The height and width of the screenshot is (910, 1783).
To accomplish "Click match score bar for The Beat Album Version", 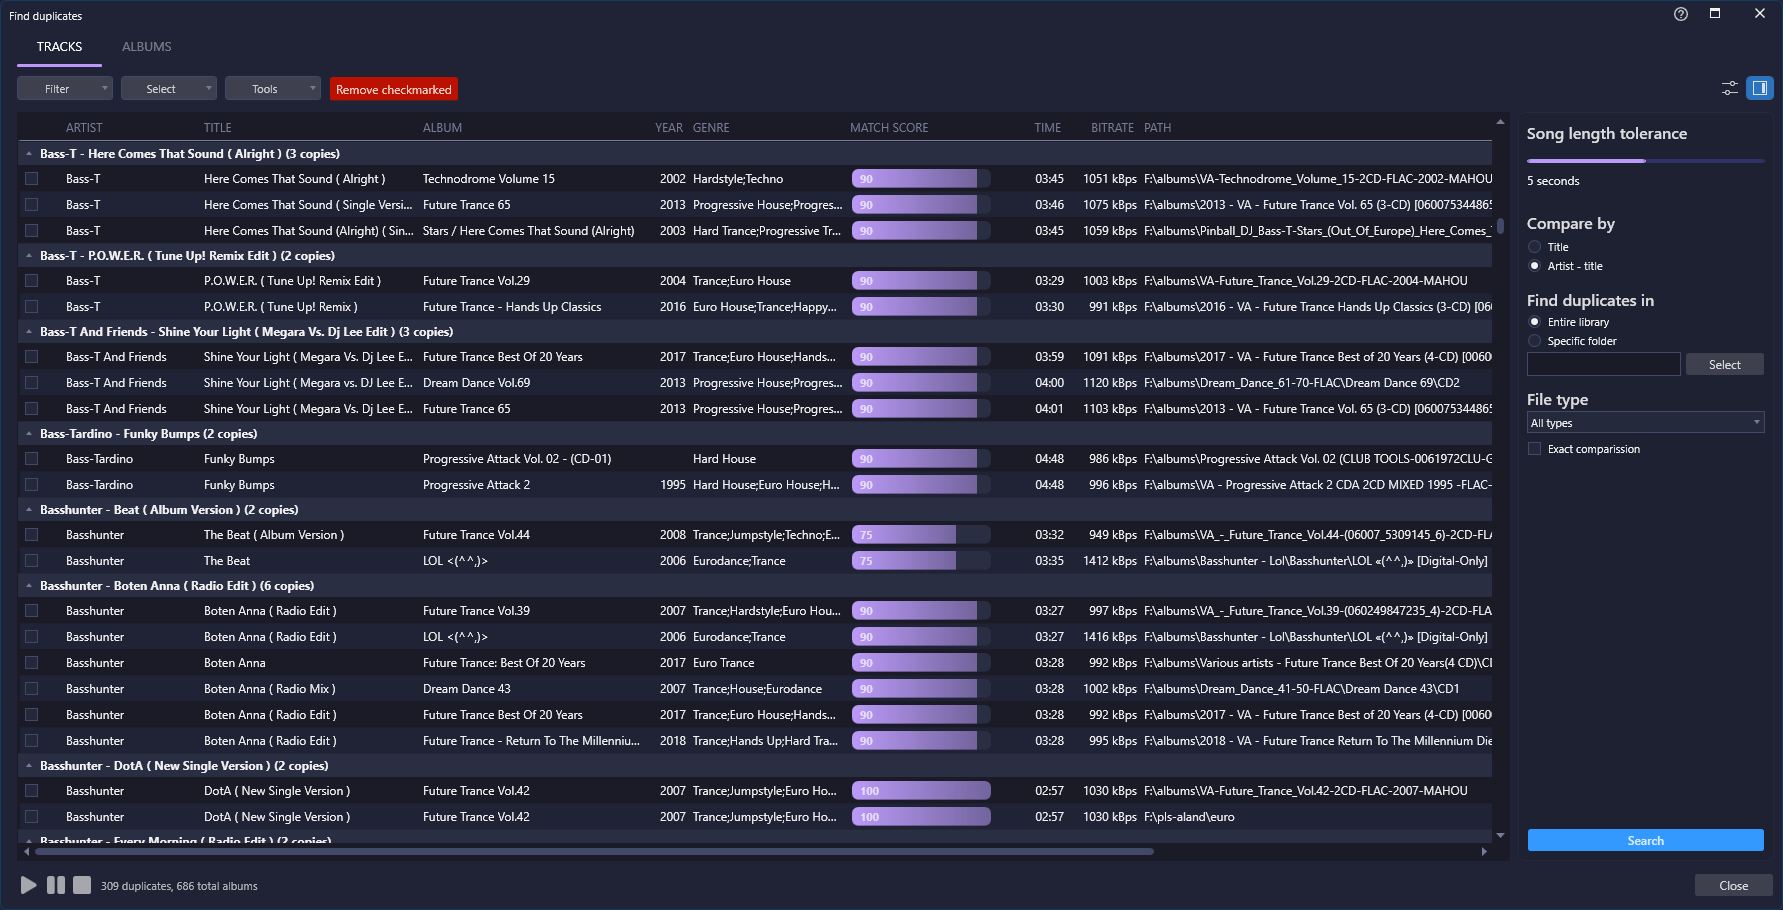I will 921,535.
